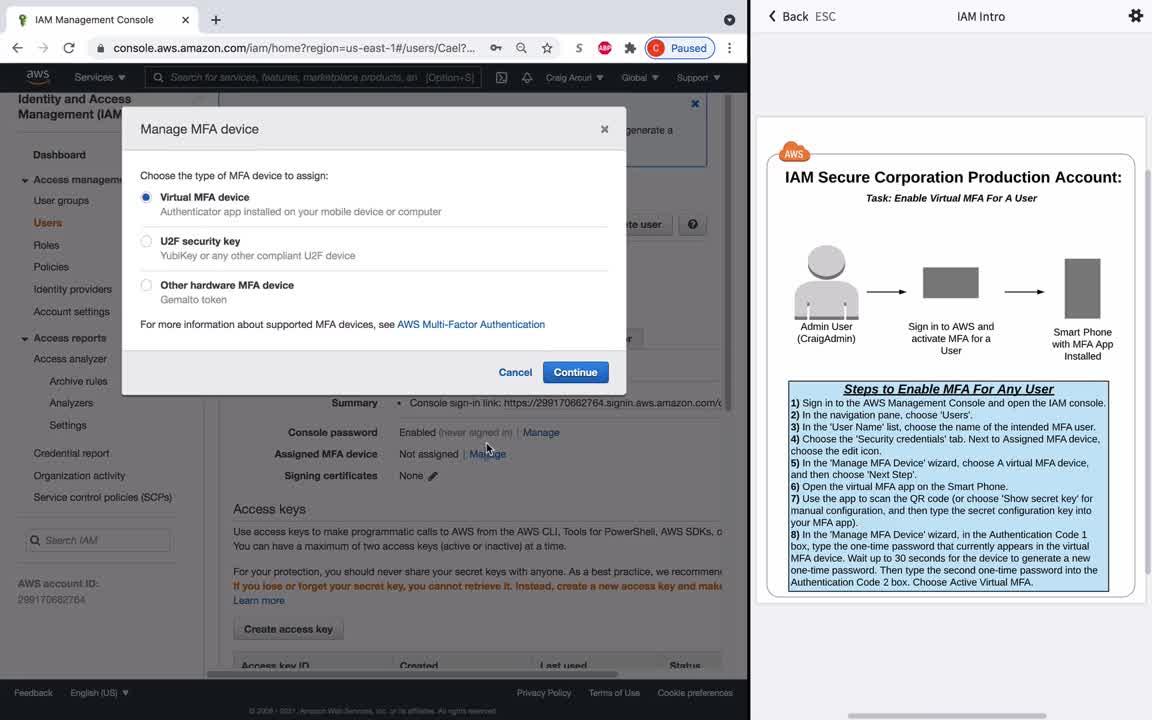Click the Feedback link in footer

33,693
